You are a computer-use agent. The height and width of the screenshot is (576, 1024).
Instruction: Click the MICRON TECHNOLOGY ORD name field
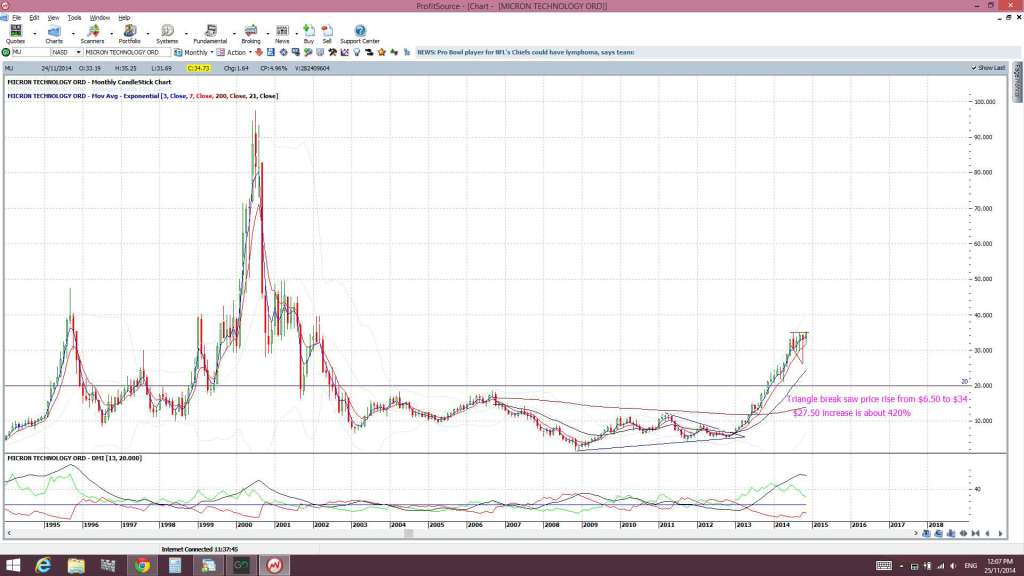click(127, 52)
